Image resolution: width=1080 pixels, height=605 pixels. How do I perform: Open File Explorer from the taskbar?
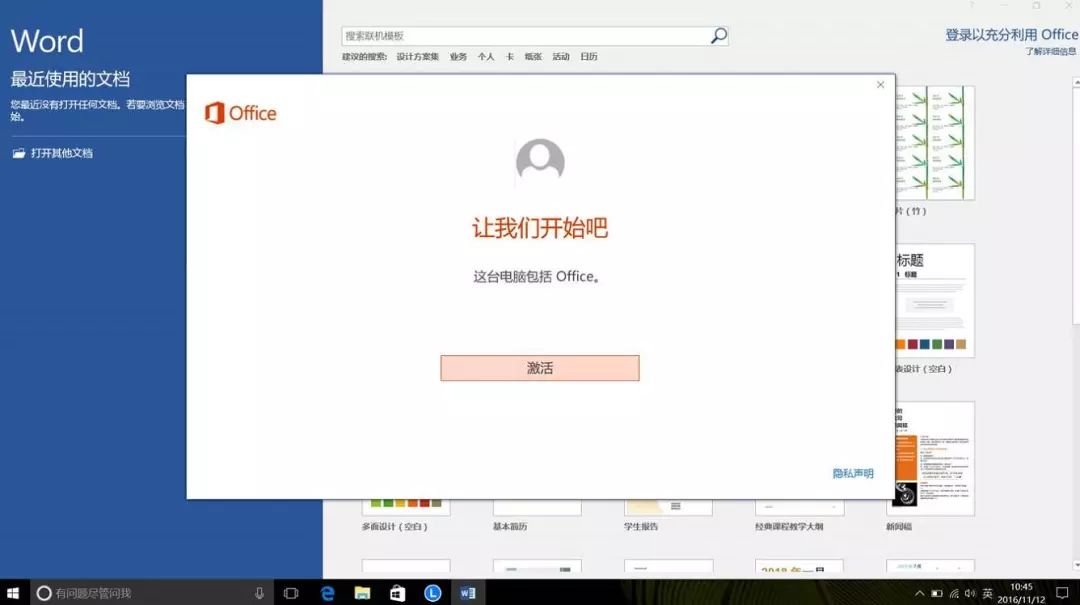coord(362,593)
